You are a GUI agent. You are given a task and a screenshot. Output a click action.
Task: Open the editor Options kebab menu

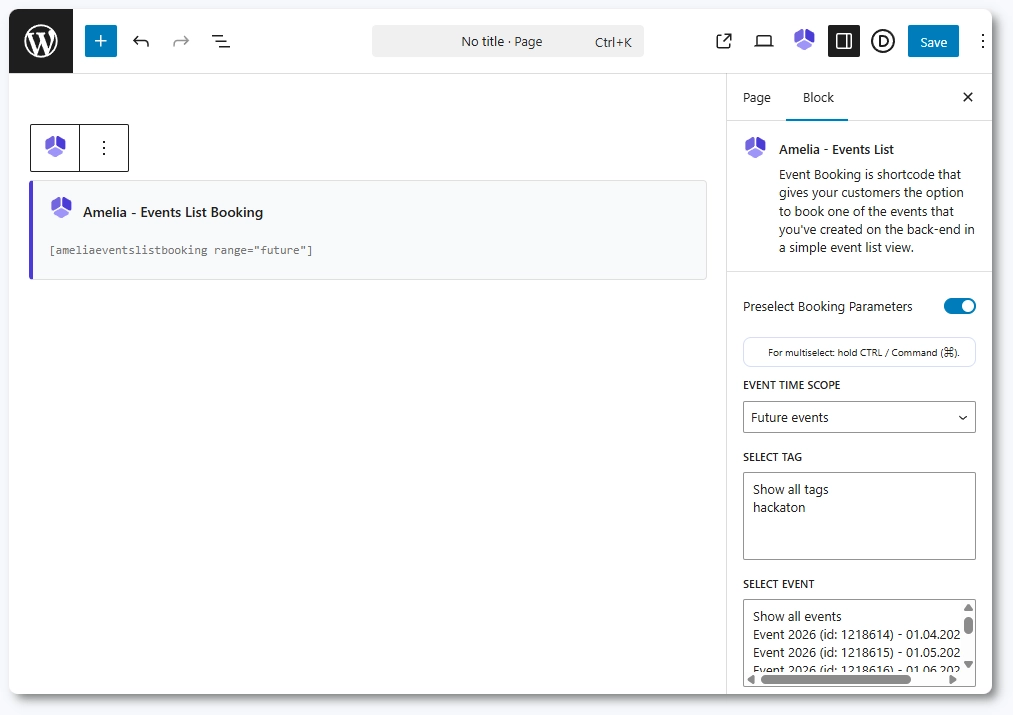[x=982, y=42]
